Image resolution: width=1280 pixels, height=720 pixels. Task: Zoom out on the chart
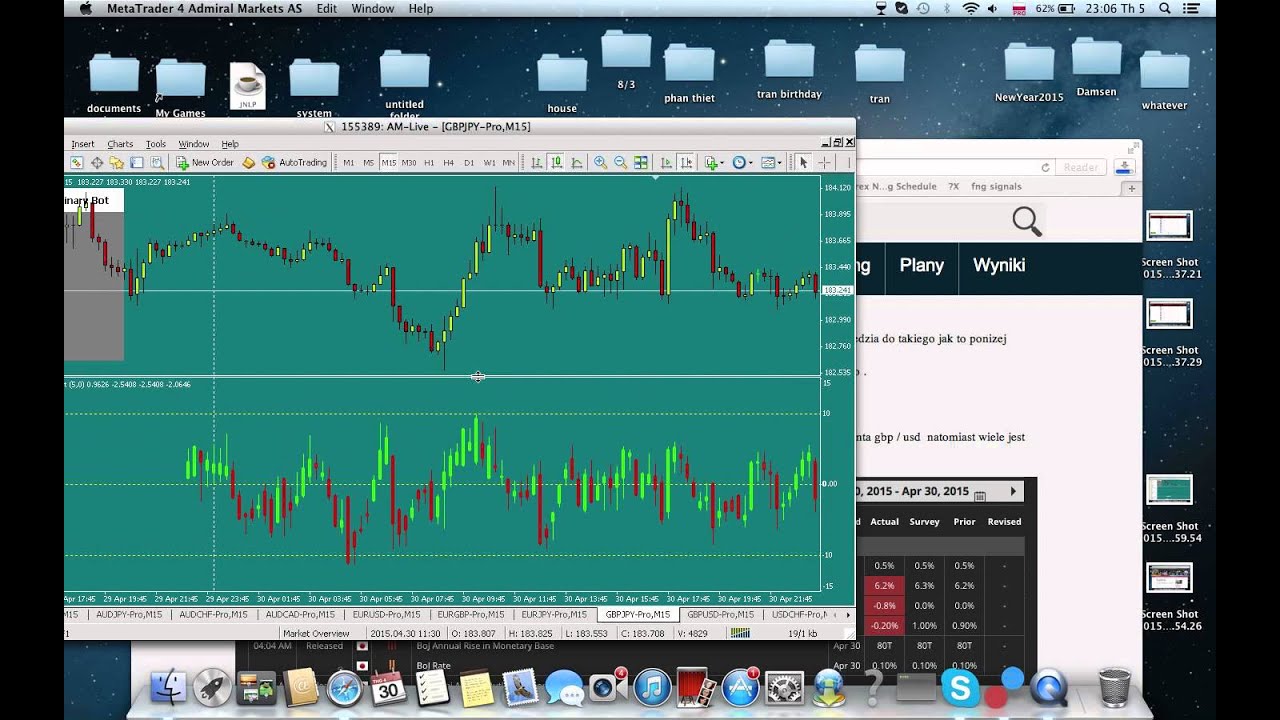coord(620,162)
